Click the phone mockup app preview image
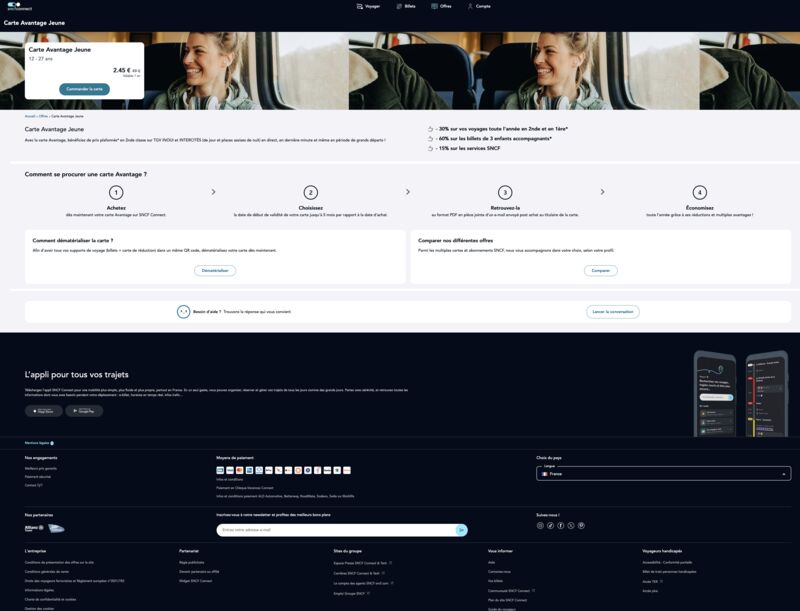Image resolution: width=800 pixels, height=611 pixels. click(x=741, y=393)
